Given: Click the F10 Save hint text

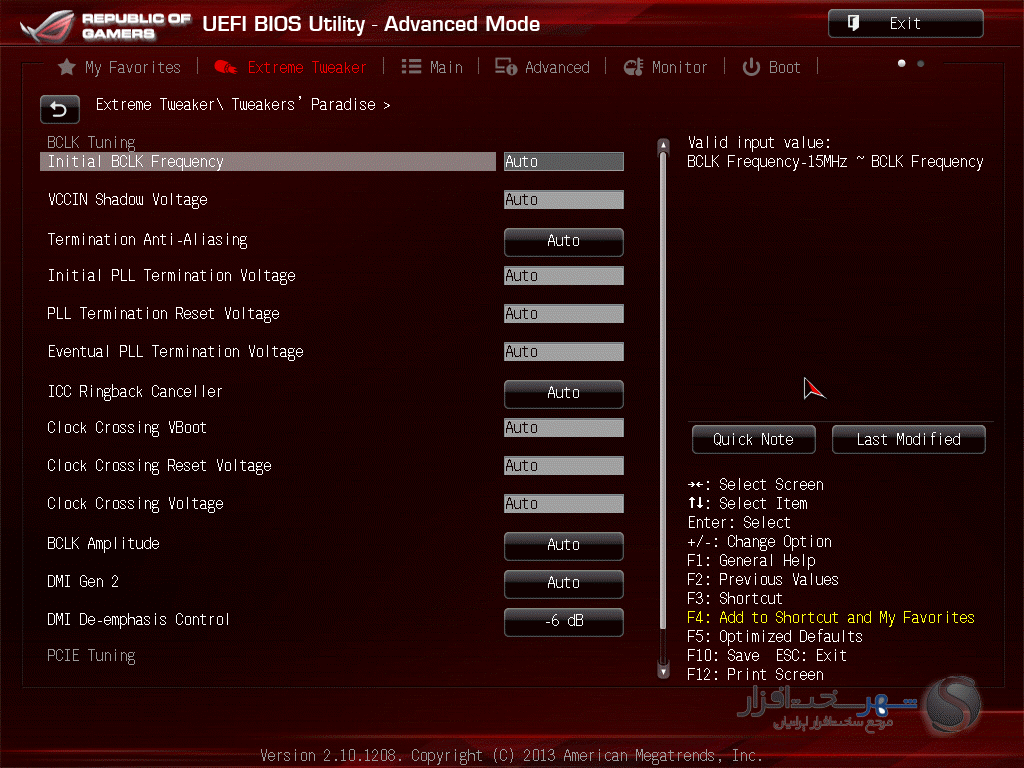Looking at the screenshot, I should (724, 656).
